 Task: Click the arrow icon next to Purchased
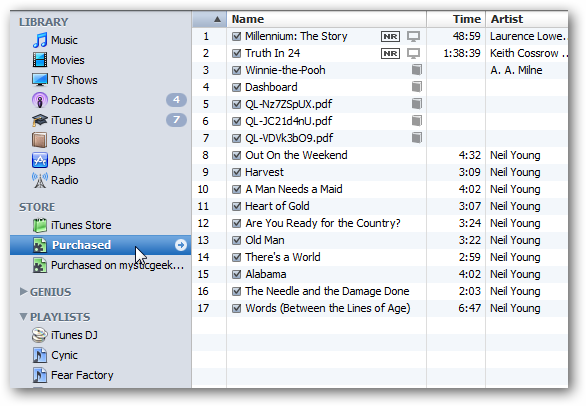[181, 245]
